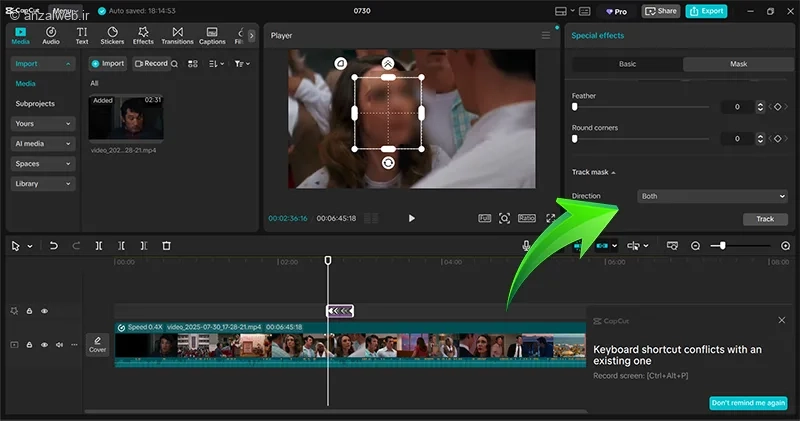Click the Feather slider handle

575,107
